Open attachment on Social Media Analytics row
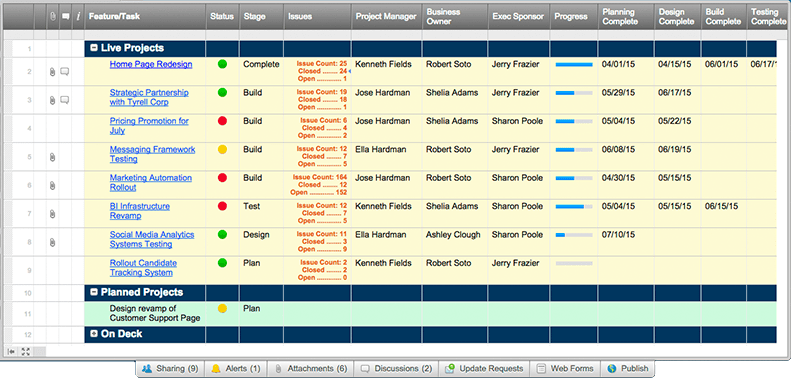791x378 pixels. 52,243
